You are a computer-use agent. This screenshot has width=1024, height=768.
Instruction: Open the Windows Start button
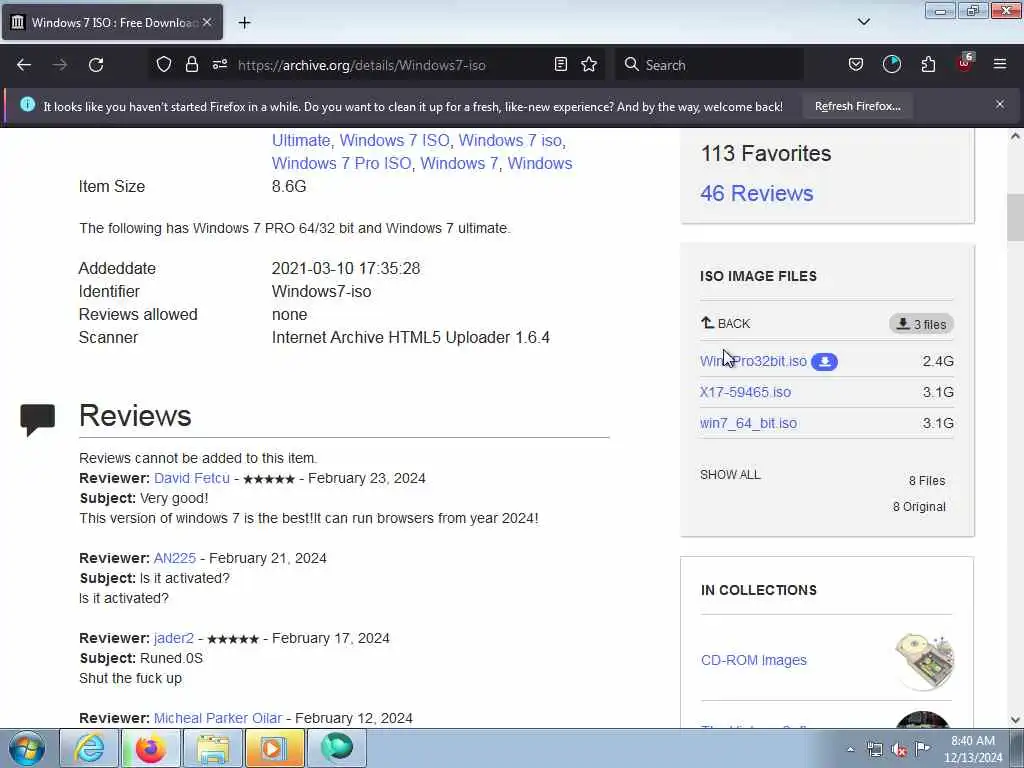click(27, 748)
